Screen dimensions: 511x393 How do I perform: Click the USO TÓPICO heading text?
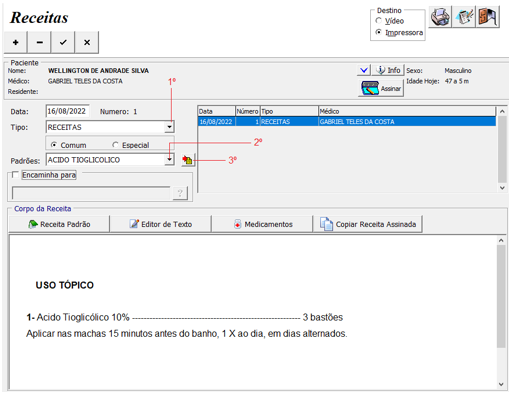65,285
